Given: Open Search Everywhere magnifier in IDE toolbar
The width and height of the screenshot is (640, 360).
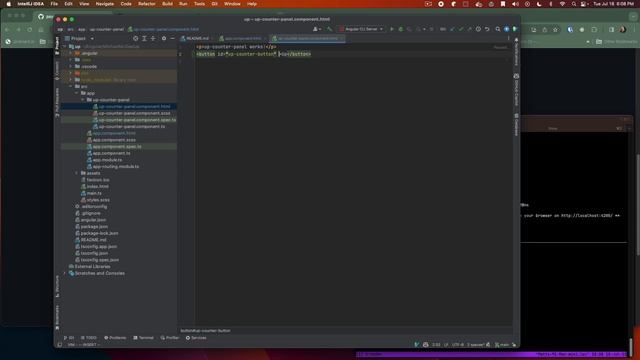Looking at the screenshot, I should (x=498, y=29).
